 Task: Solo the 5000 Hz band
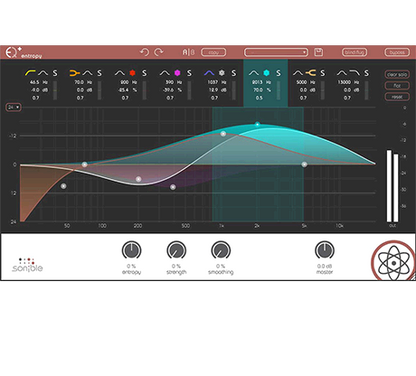(323, 73)
